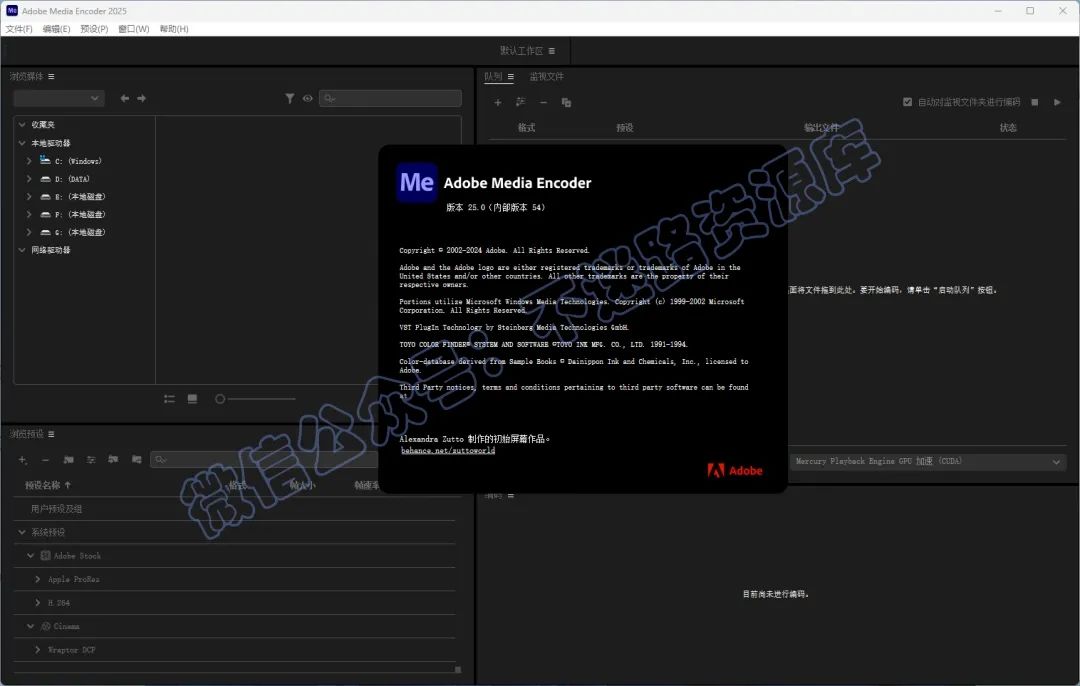
Task: Expand the C: (Windows) drive
Action: point(29,161)
